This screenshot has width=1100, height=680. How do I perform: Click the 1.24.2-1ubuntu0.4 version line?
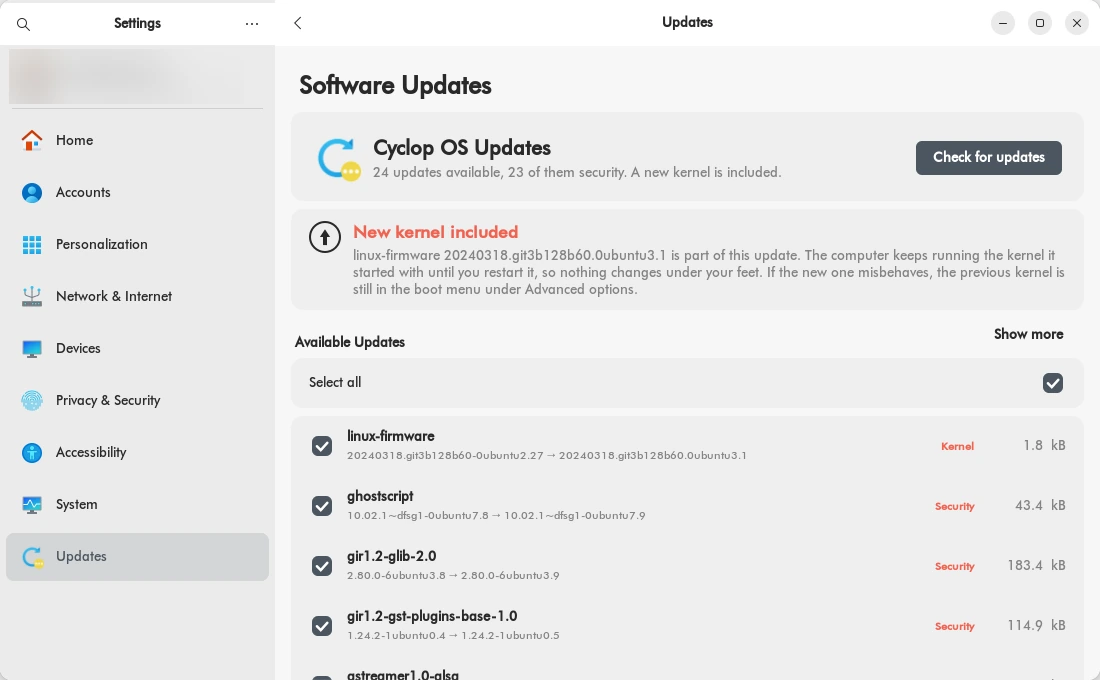453,636
